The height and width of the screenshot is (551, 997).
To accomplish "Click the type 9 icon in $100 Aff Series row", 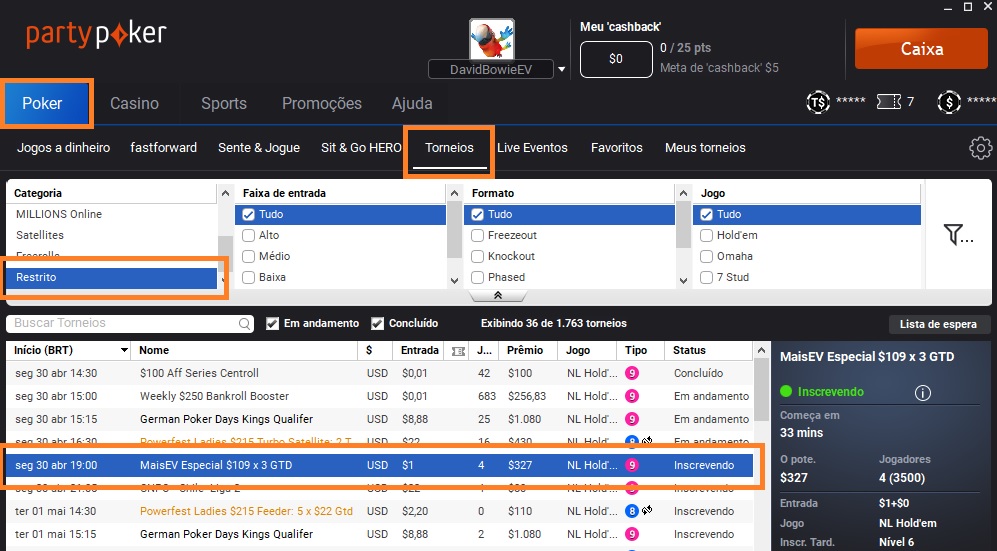I will 631,373.
